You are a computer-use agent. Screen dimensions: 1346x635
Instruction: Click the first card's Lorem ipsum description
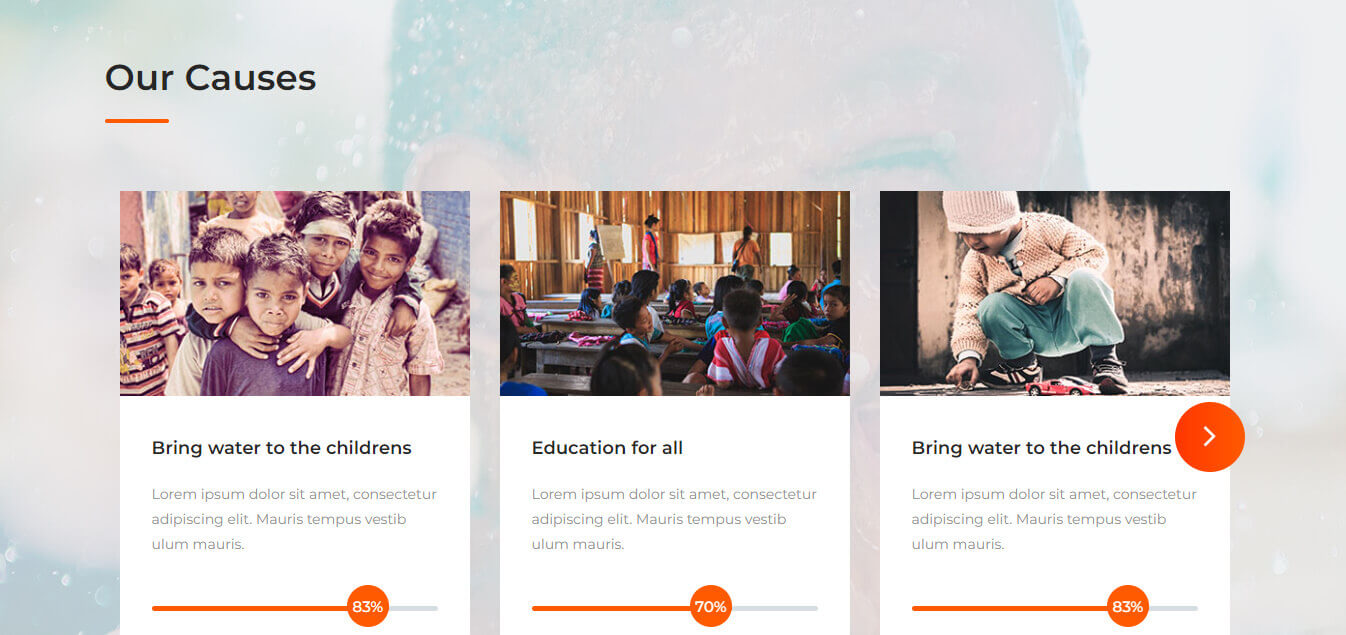tap(294, 519)
